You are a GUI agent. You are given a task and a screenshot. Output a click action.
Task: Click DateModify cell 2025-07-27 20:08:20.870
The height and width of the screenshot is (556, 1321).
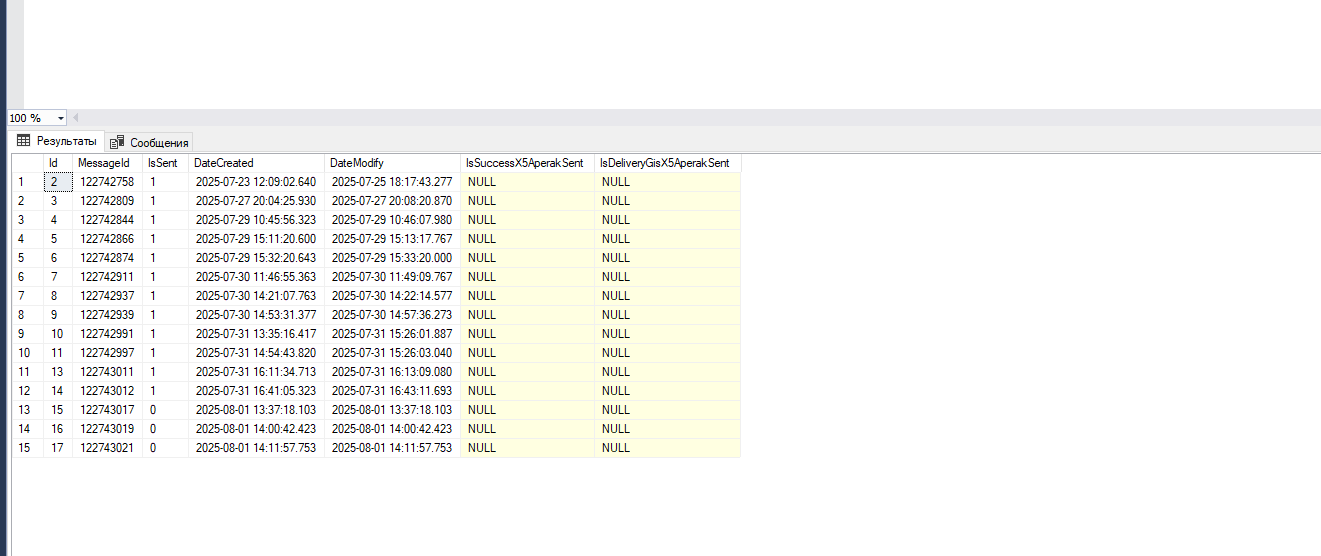click(x=393, y=201)
